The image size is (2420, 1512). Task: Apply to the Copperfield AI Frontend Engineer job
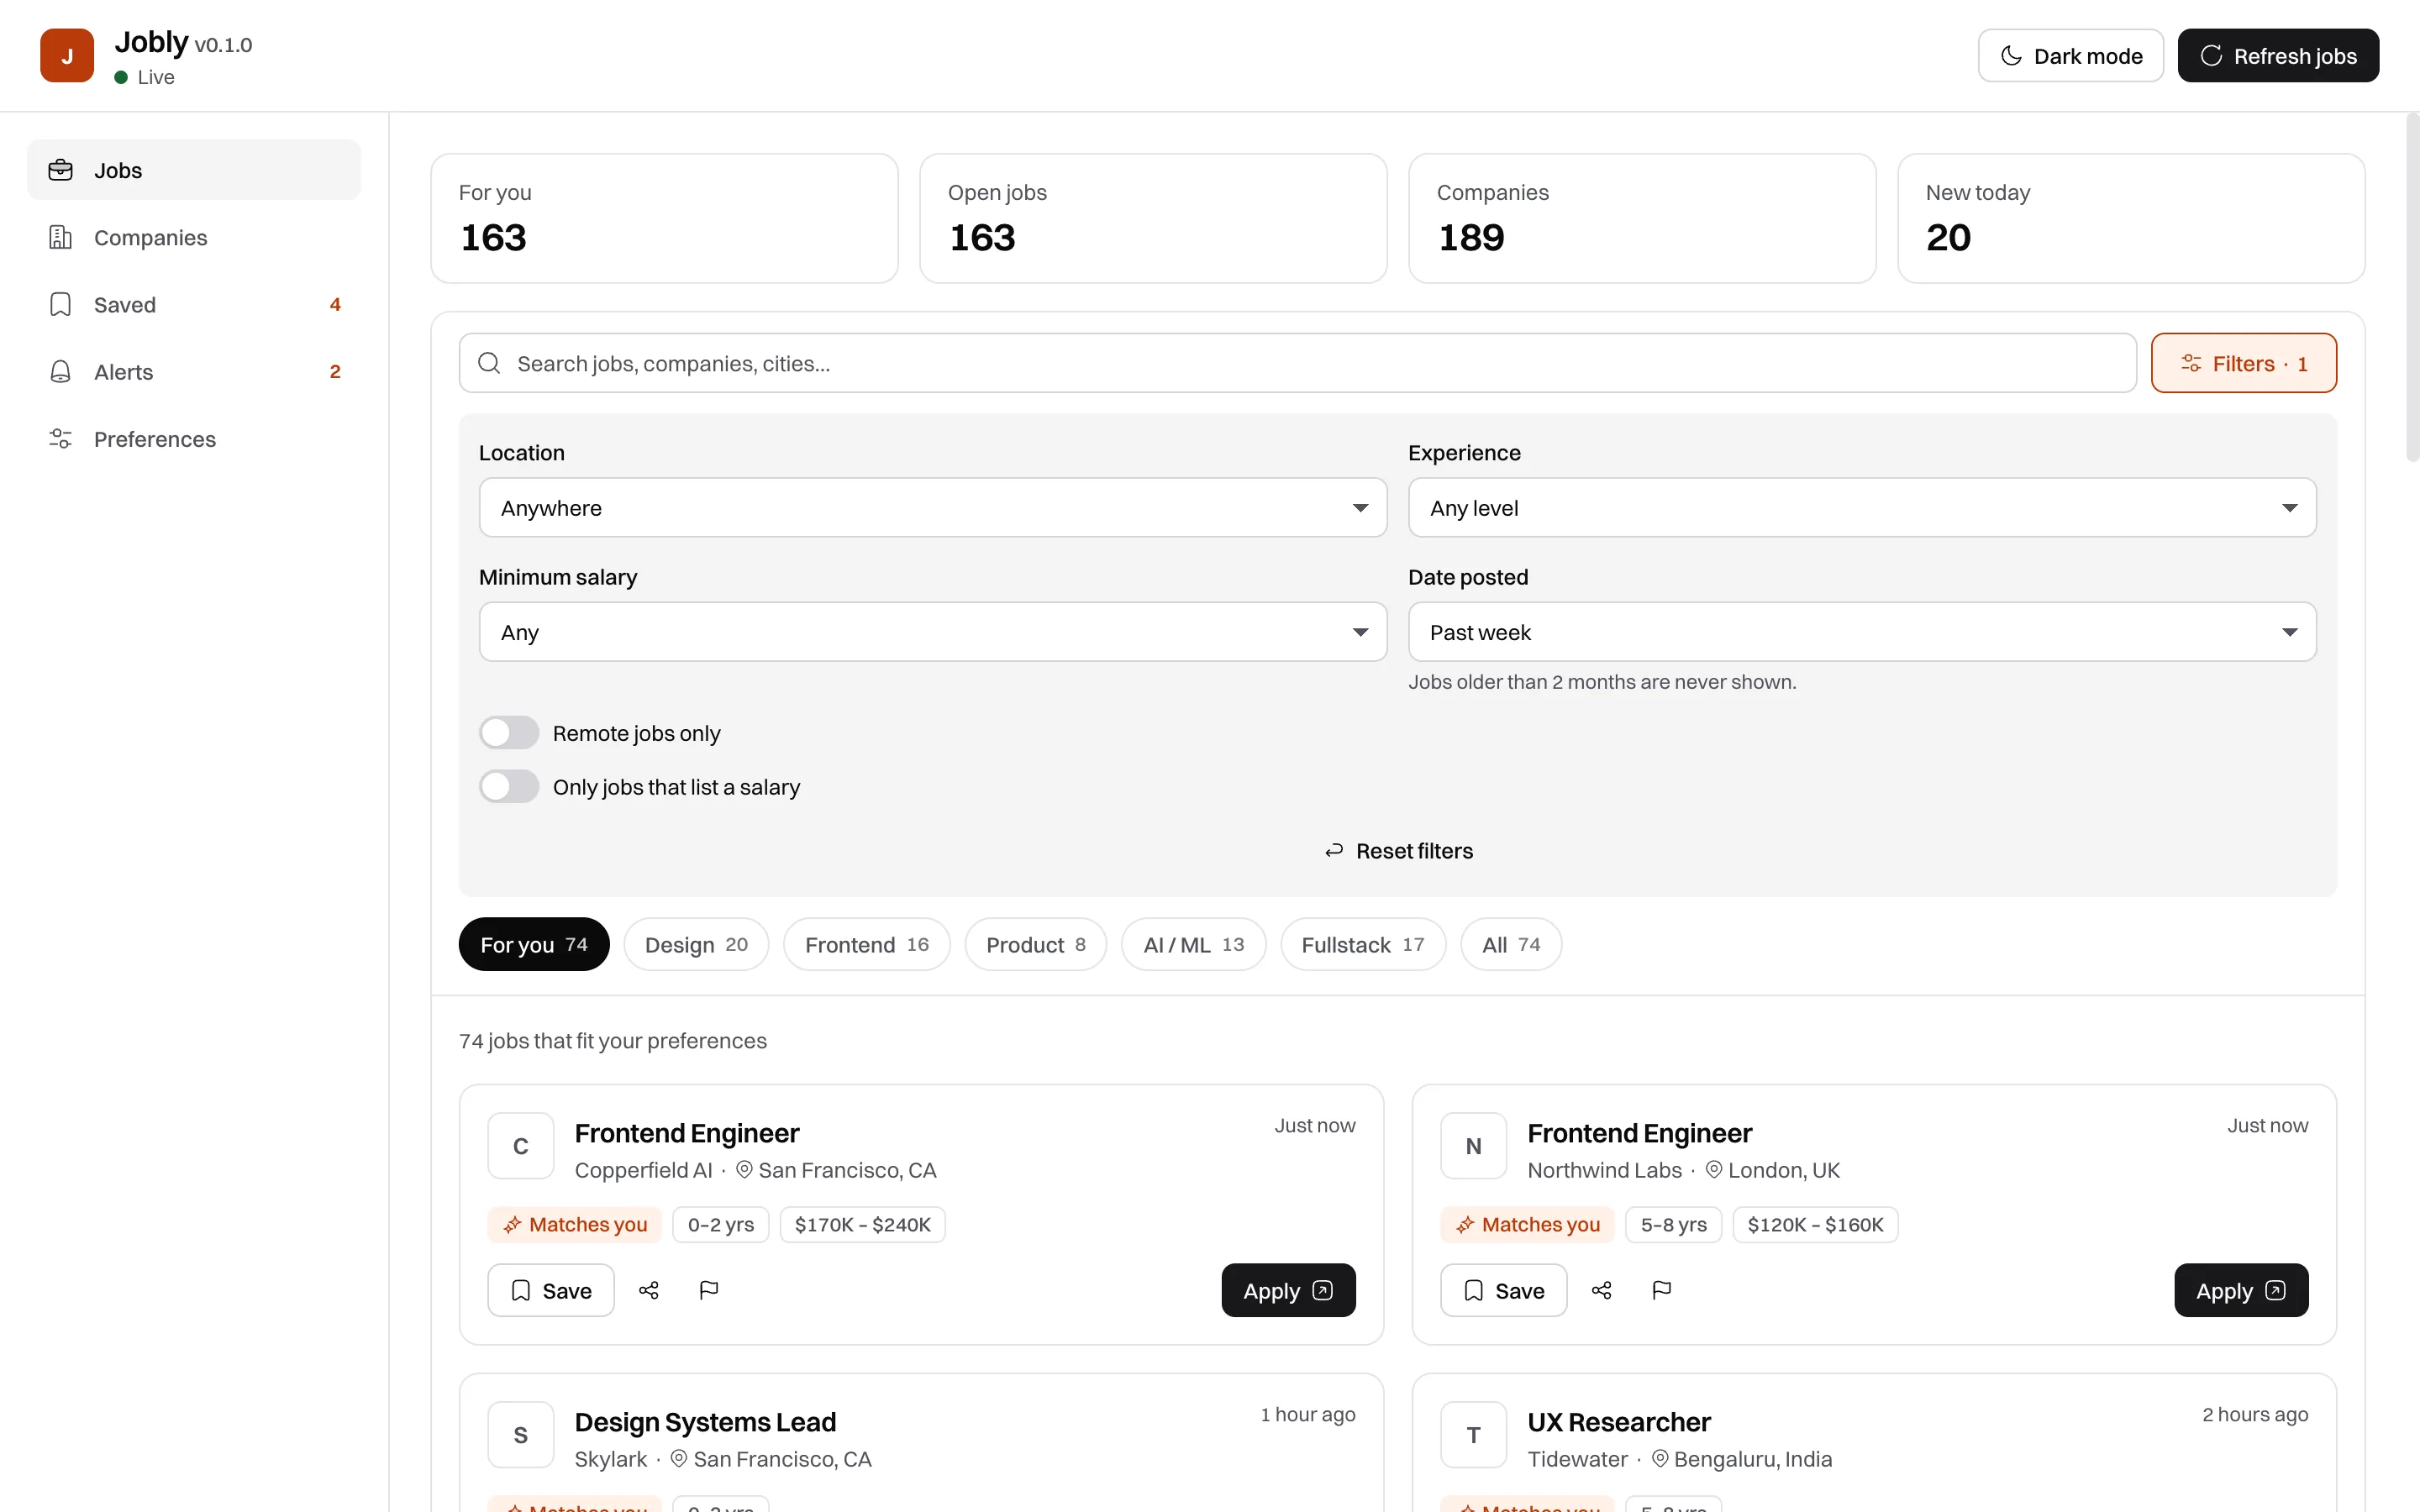[1288, 1290]
